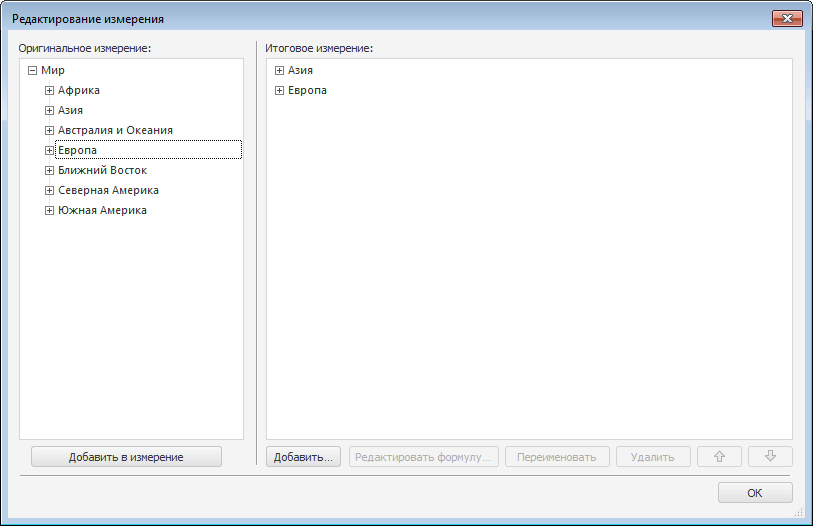Click the resize grip in the dialog corner
The width and height of the screenshot is (813, 526).
pyautogui.click(x=798, y=513)
